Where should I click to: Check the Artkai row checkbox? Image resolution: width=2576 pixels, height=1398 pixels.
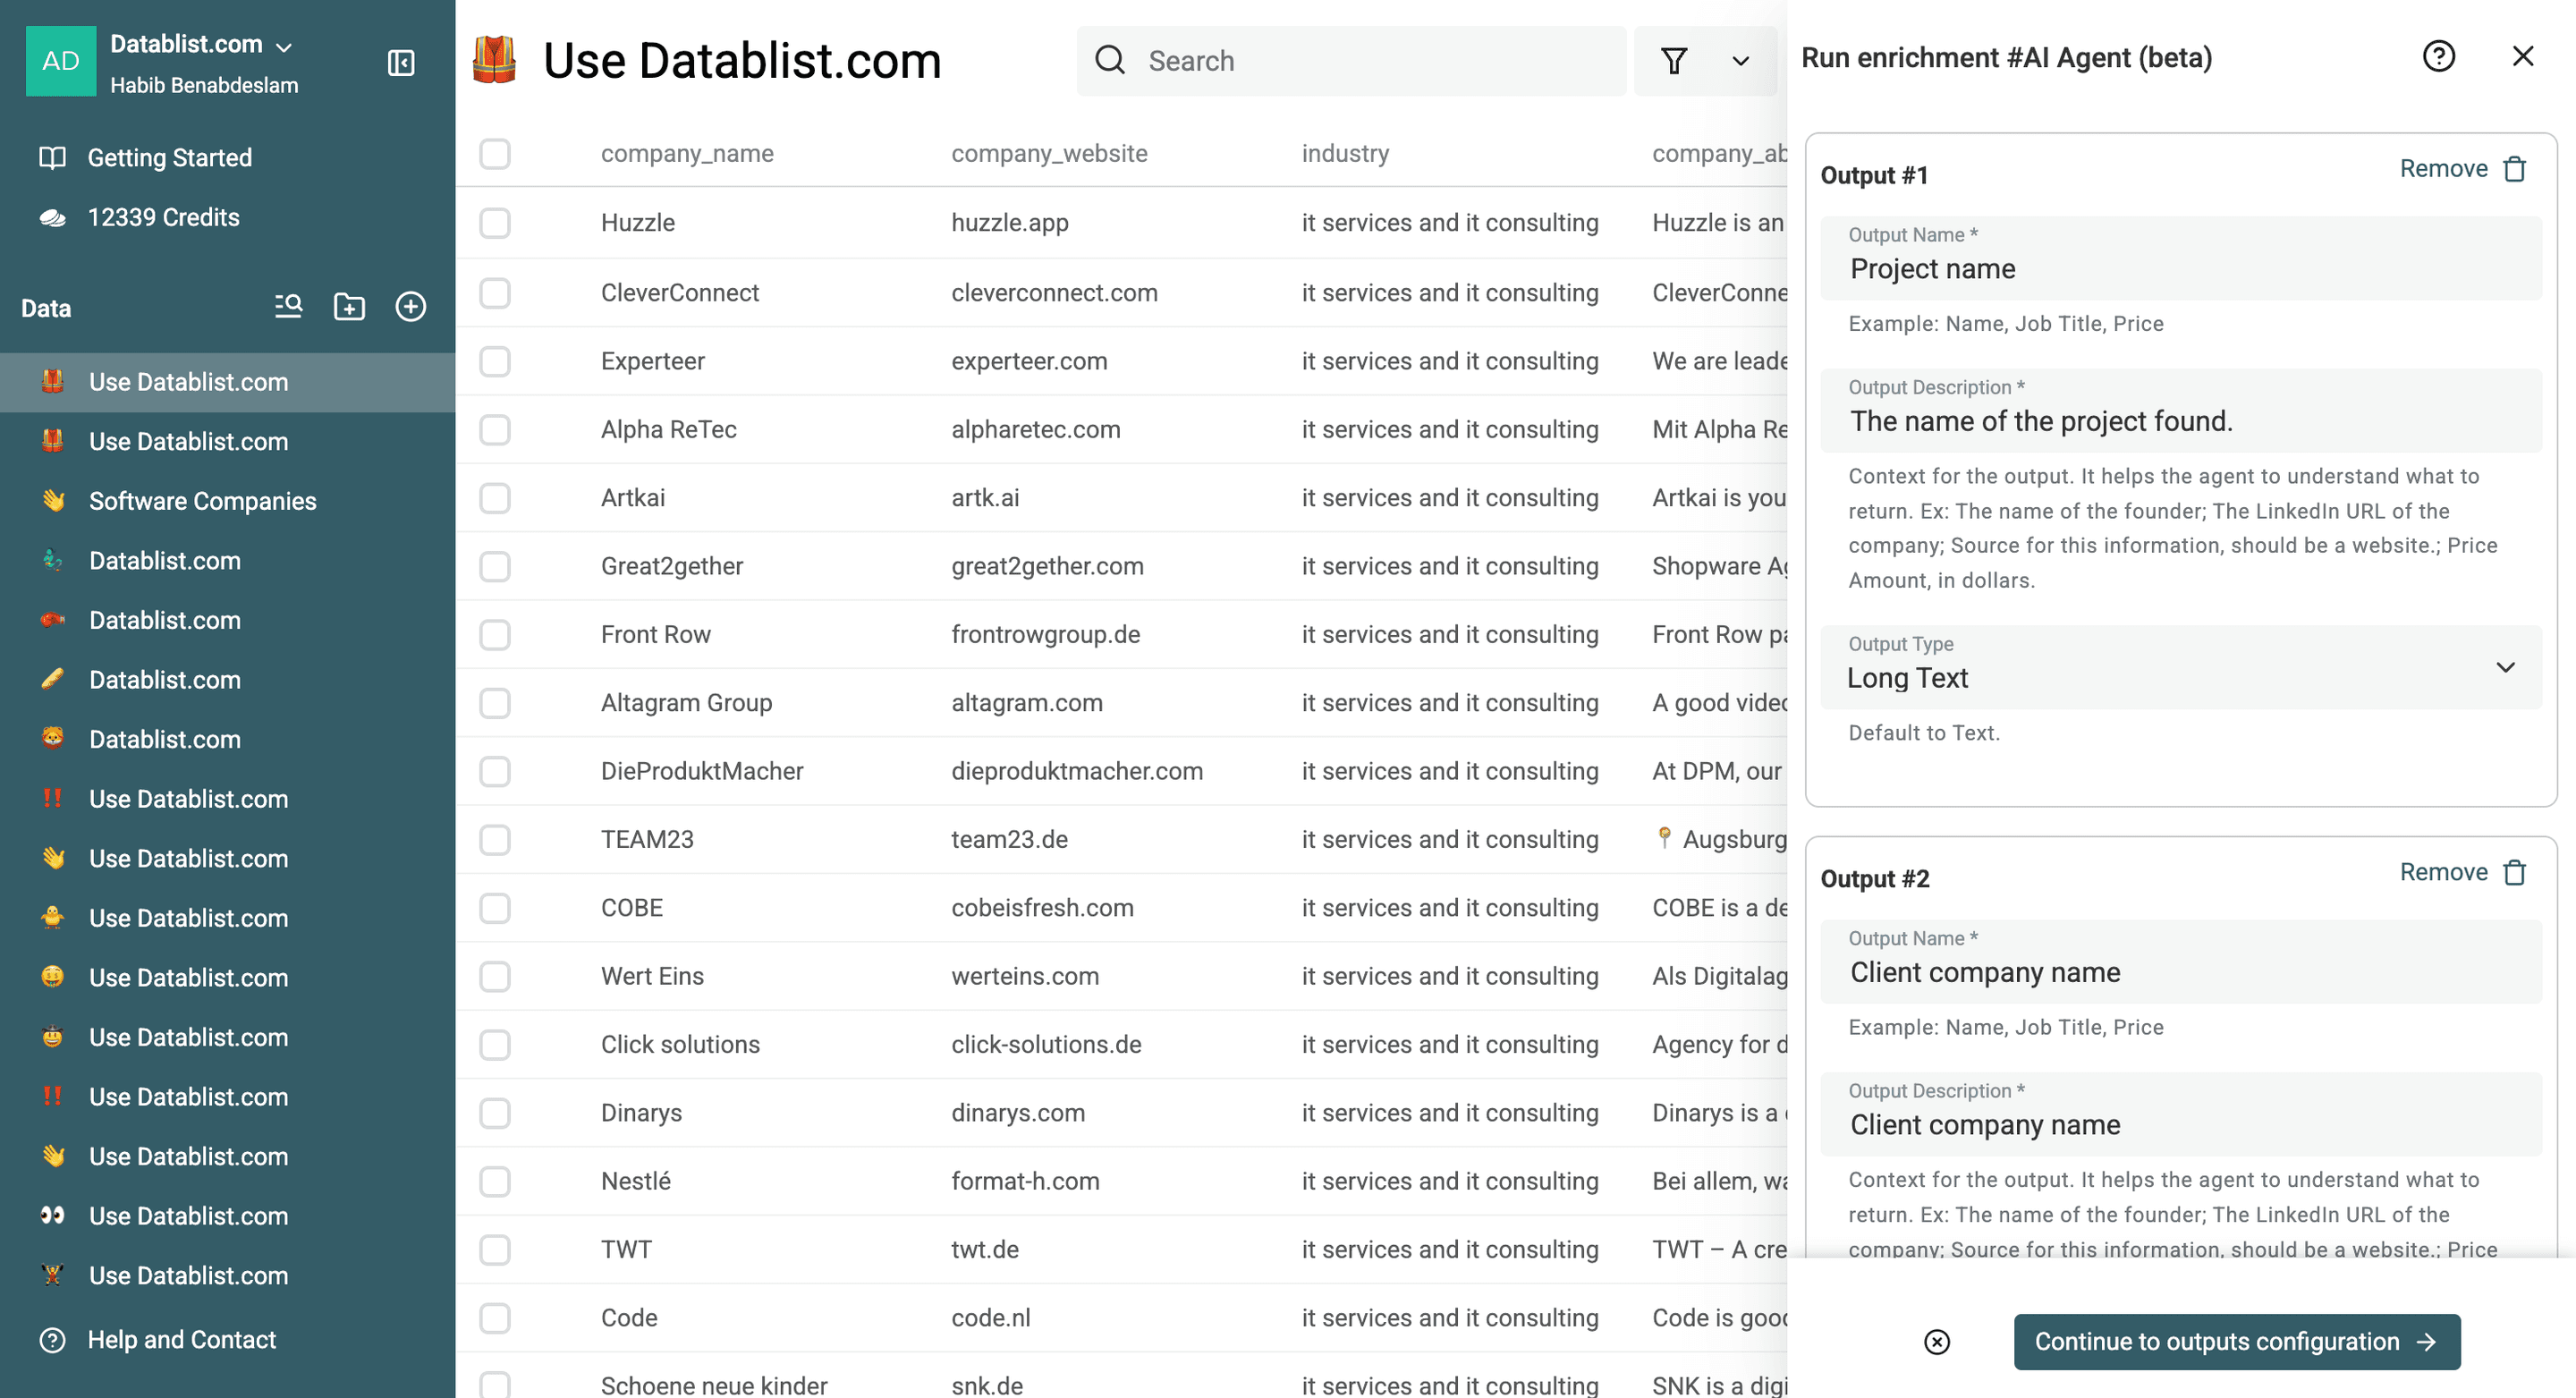click(x=495, y=498)
